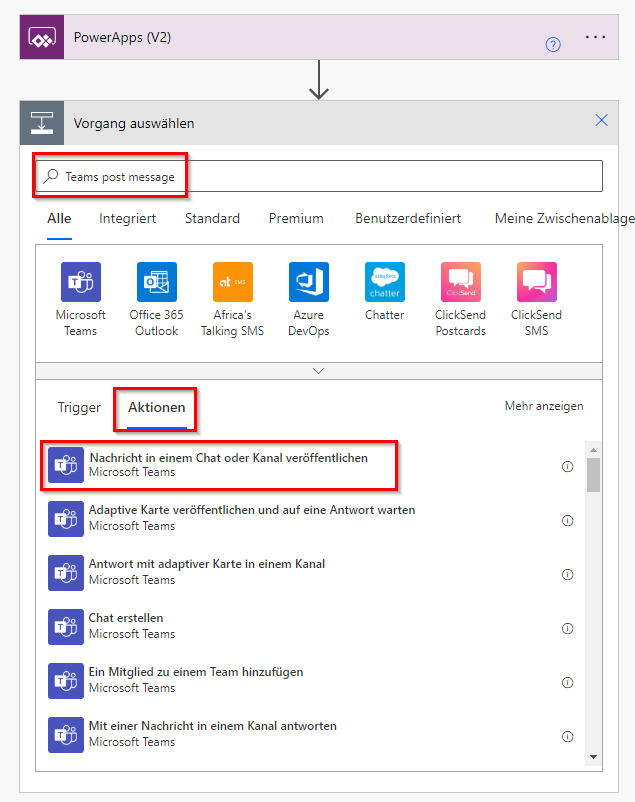The height and width of the screenshot is (802, 635).
Task: Click the actions list scroll-down arrow
Action: [594, 757]
